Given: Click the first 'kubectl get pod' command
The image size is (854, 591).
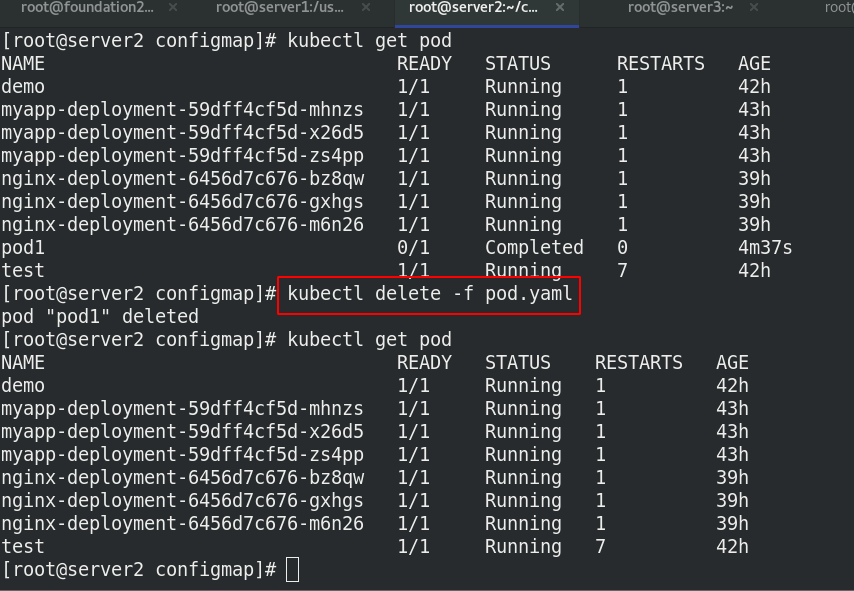Looking at the screenshot, I should coord(369,41).
